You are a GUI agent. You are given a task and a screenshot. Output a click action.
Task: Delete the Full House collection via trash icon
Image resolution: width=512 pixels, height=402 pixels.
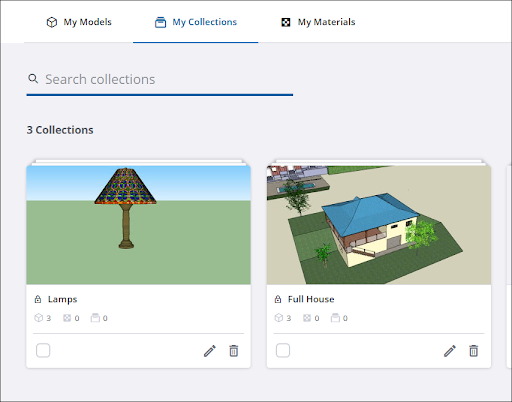tap(474, 351)
